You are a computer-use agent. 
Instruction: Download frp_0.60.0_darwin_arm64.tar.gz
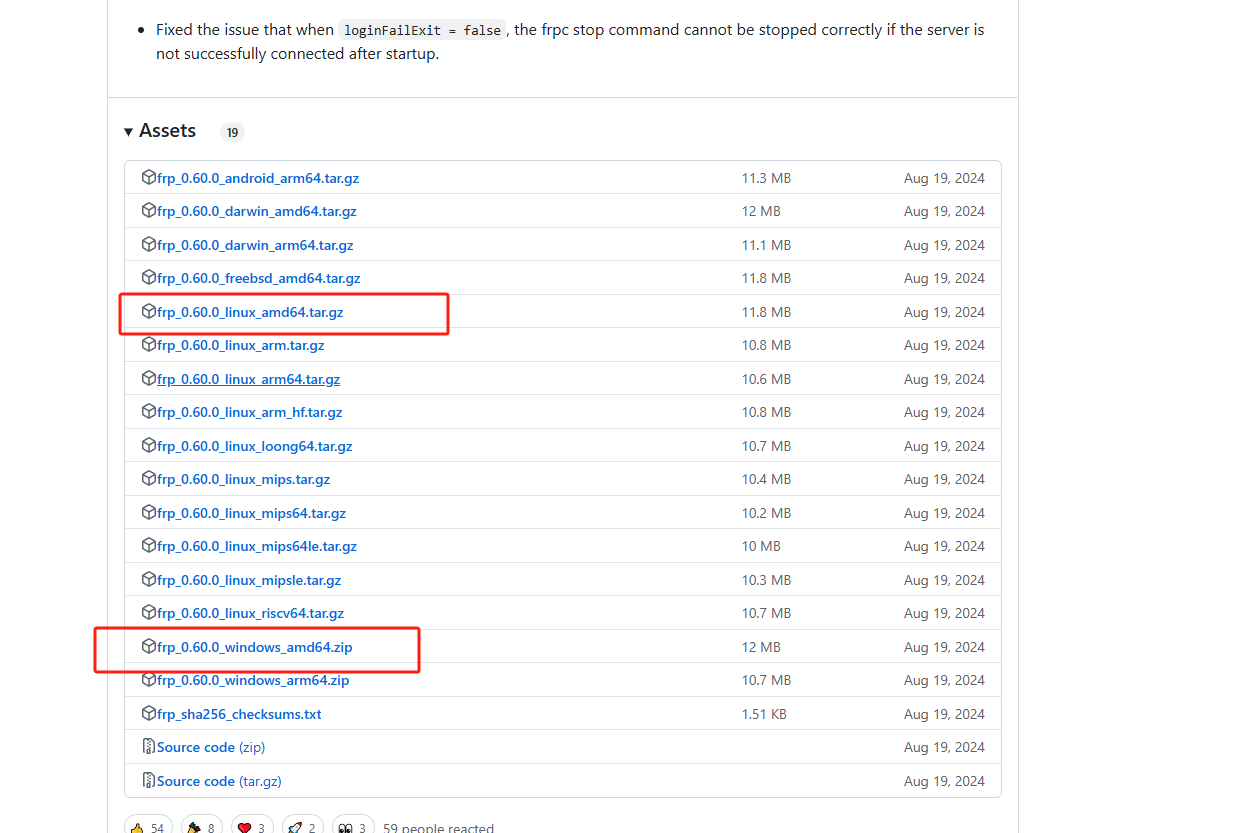[255, 245]
